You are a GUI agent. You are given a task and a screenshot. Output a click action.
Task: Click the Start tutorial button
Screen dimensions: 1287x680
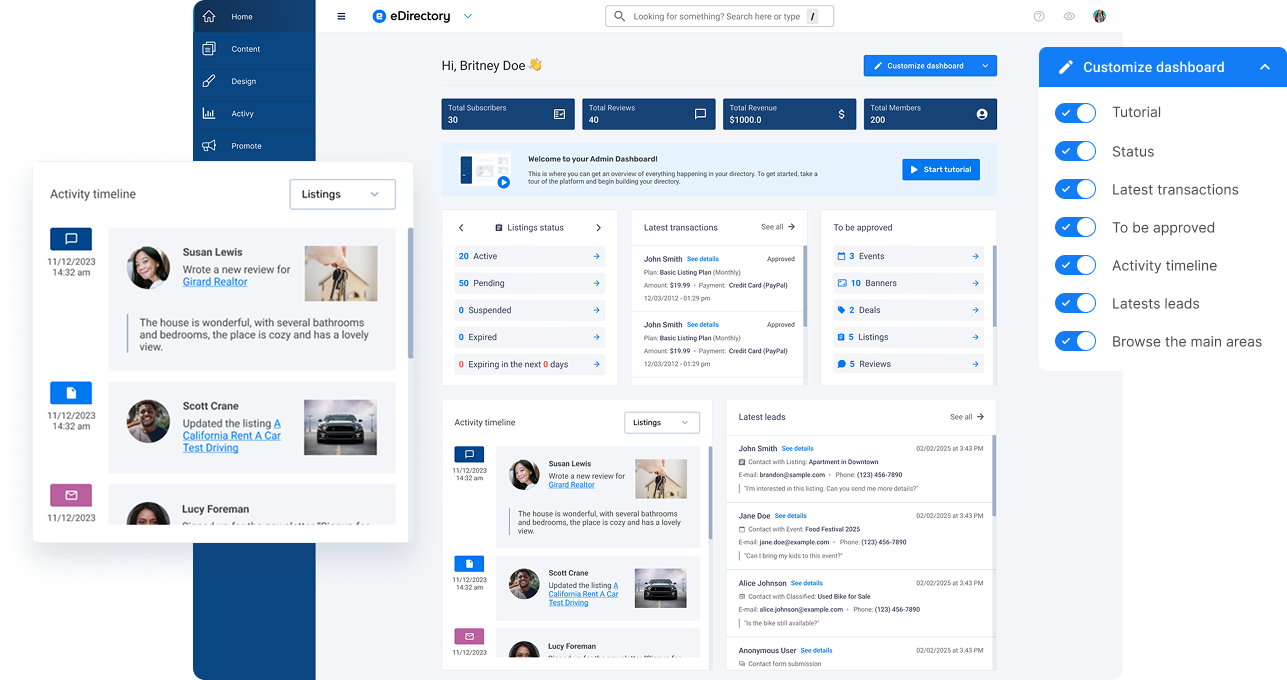940,170
